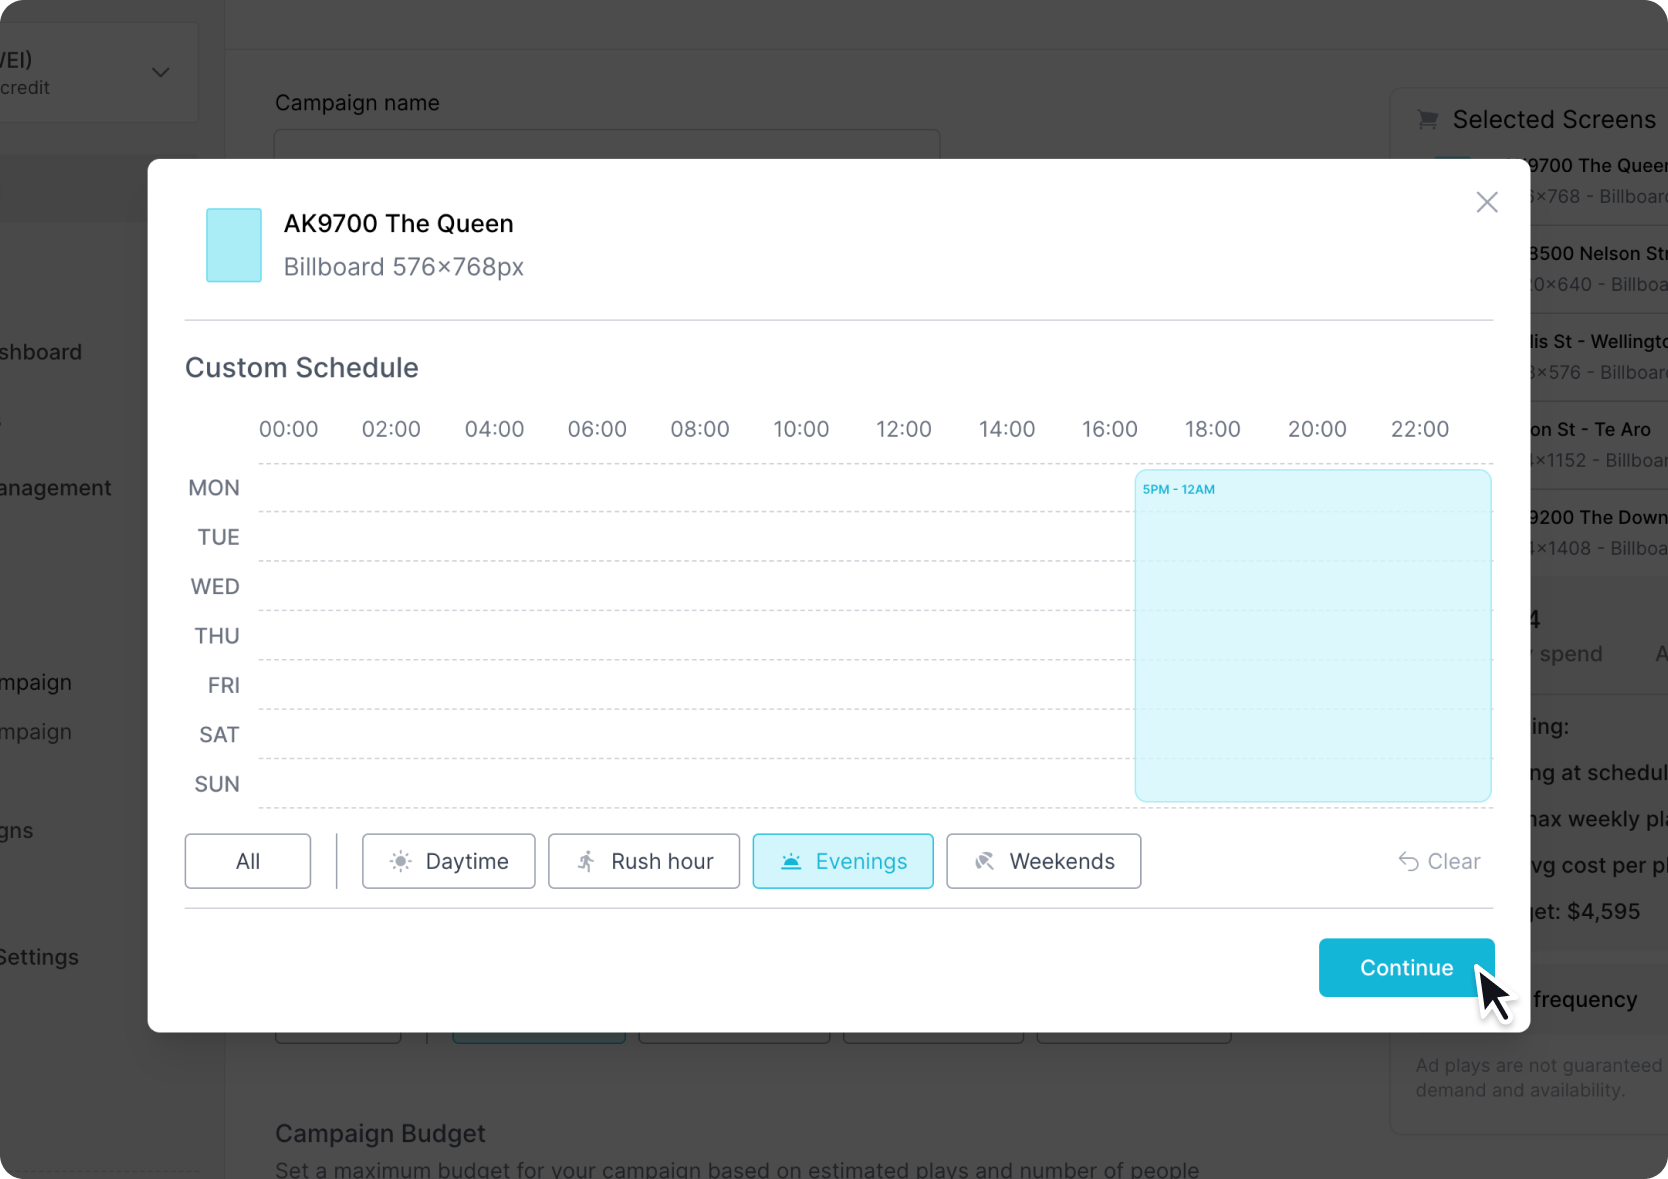Click the Selected Screens heading in background

tap(1554, 120)
